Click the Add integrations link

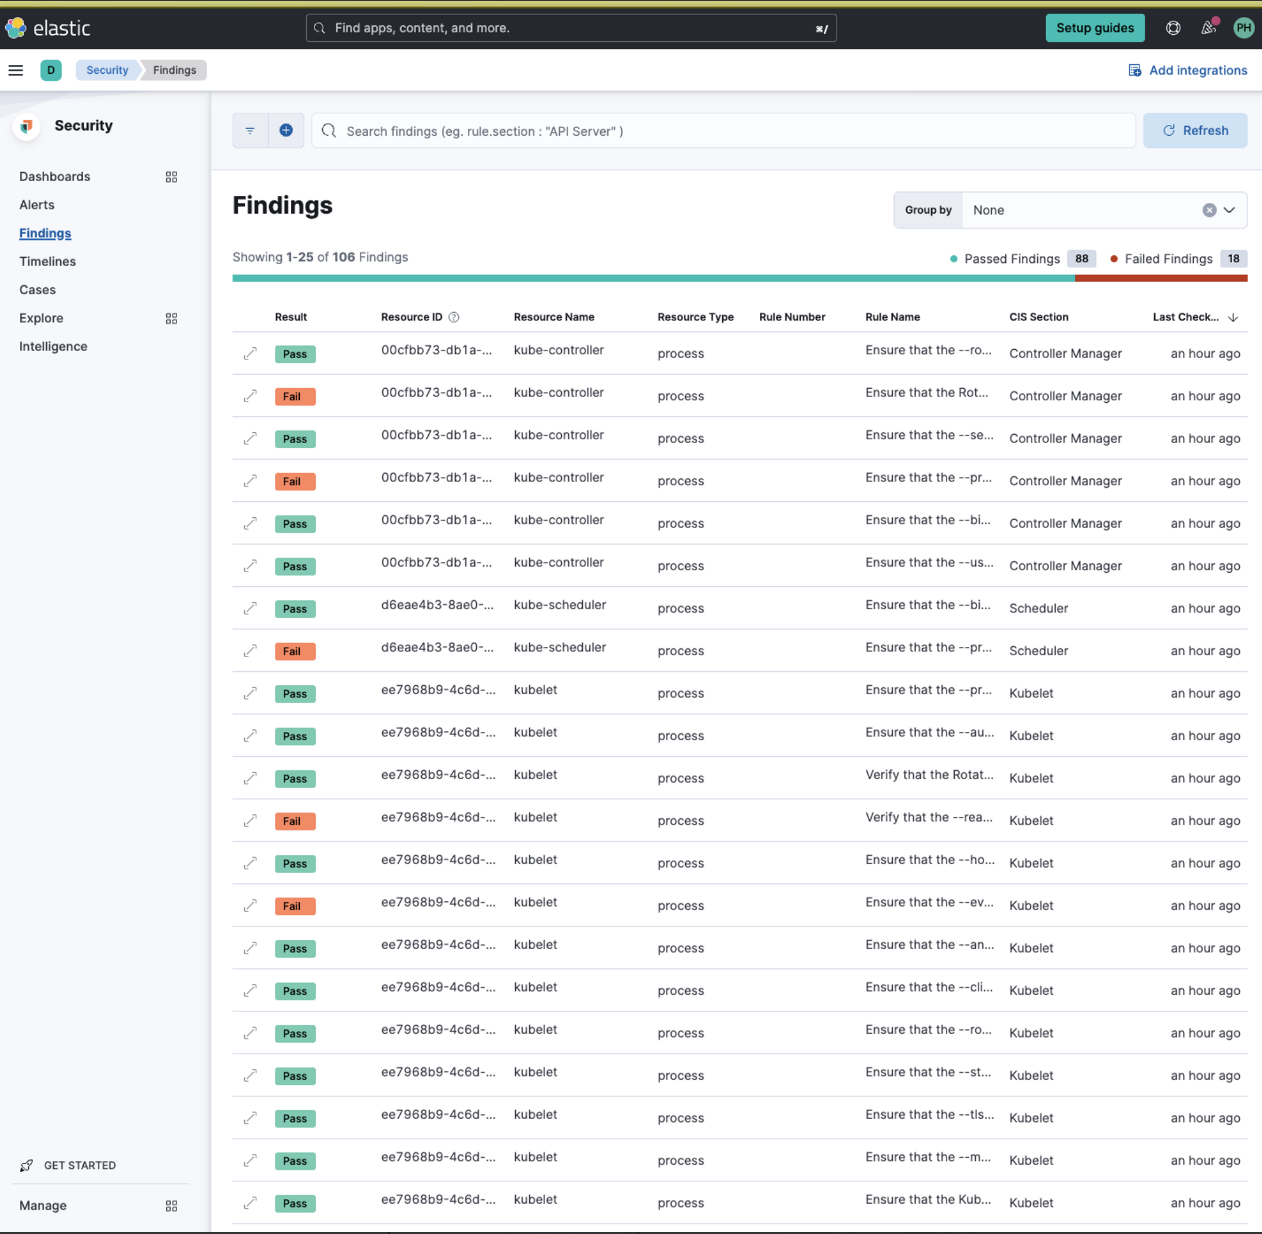click(1188, 70)
